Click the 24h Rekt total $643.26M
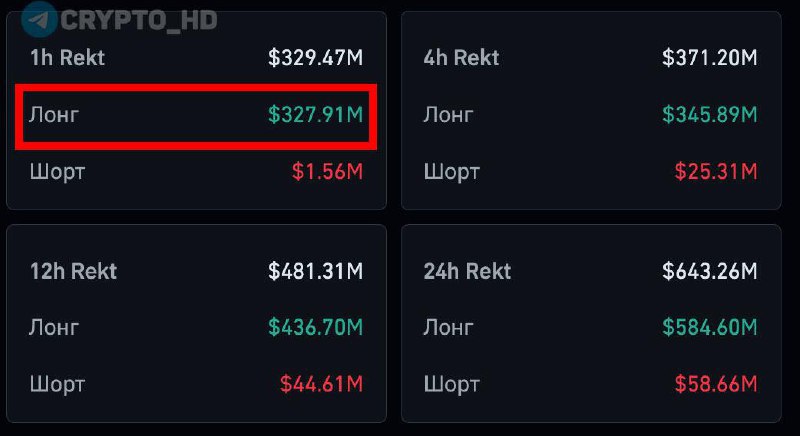Viewport: 800px width, 436px height. pyautogui.click(x=709, y=271)
